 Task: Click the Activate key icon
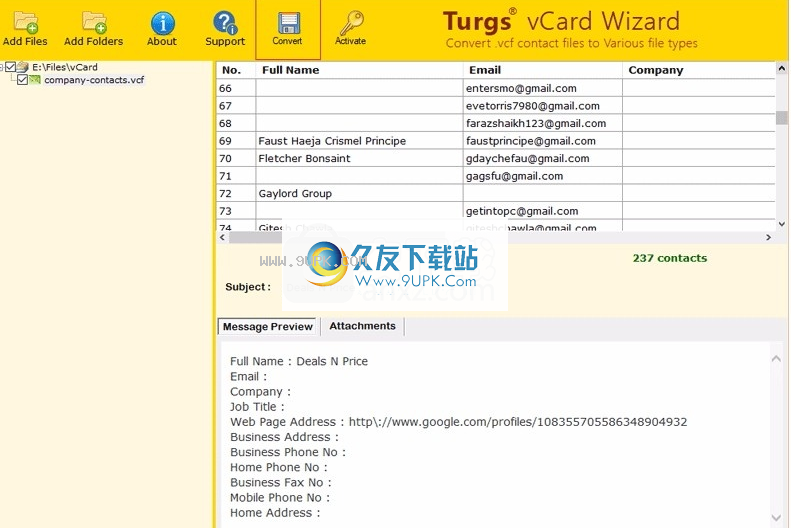coord(351,29)
